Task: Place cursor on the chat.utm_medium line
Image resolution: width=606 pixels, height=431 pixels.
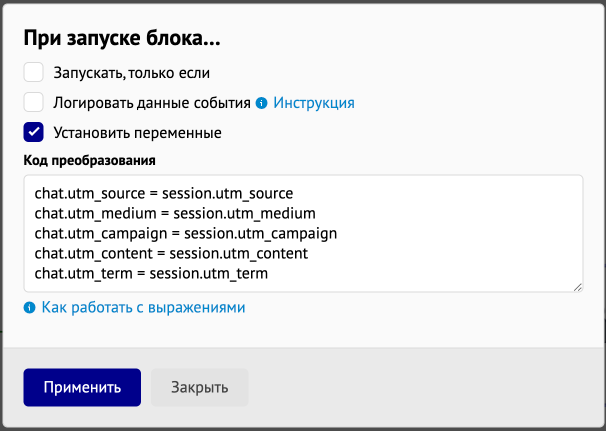Action: (175, 213)
